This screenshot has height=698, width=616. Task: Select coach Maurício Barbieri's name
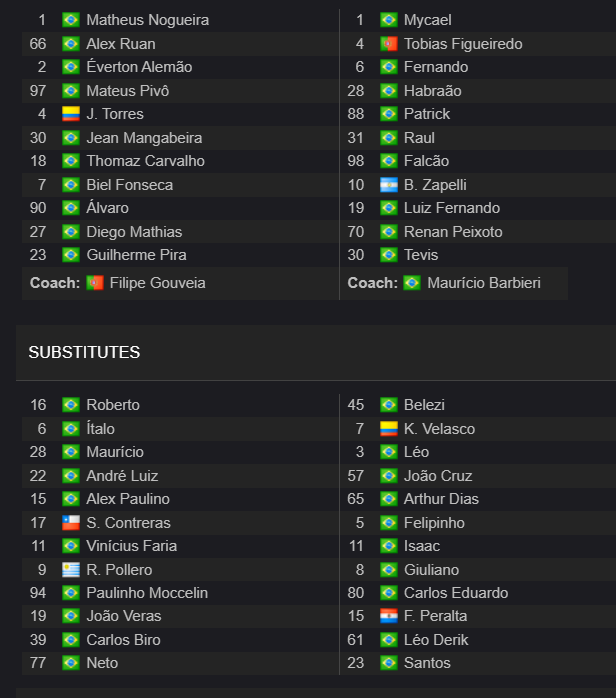[x=484, y=283]
